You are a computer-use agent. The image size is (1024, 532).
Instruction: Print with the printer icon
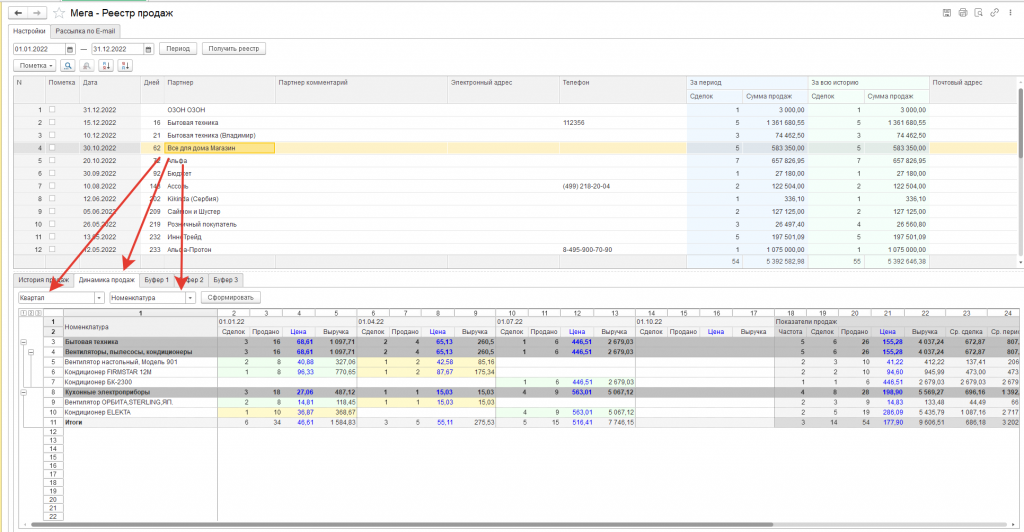tap(963, 12)
